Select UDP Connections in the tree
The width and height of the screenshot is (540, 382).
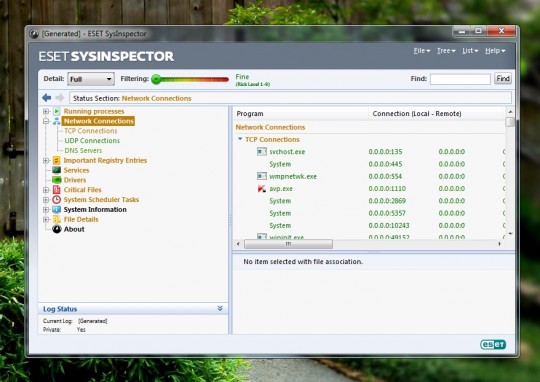(92, 141)
